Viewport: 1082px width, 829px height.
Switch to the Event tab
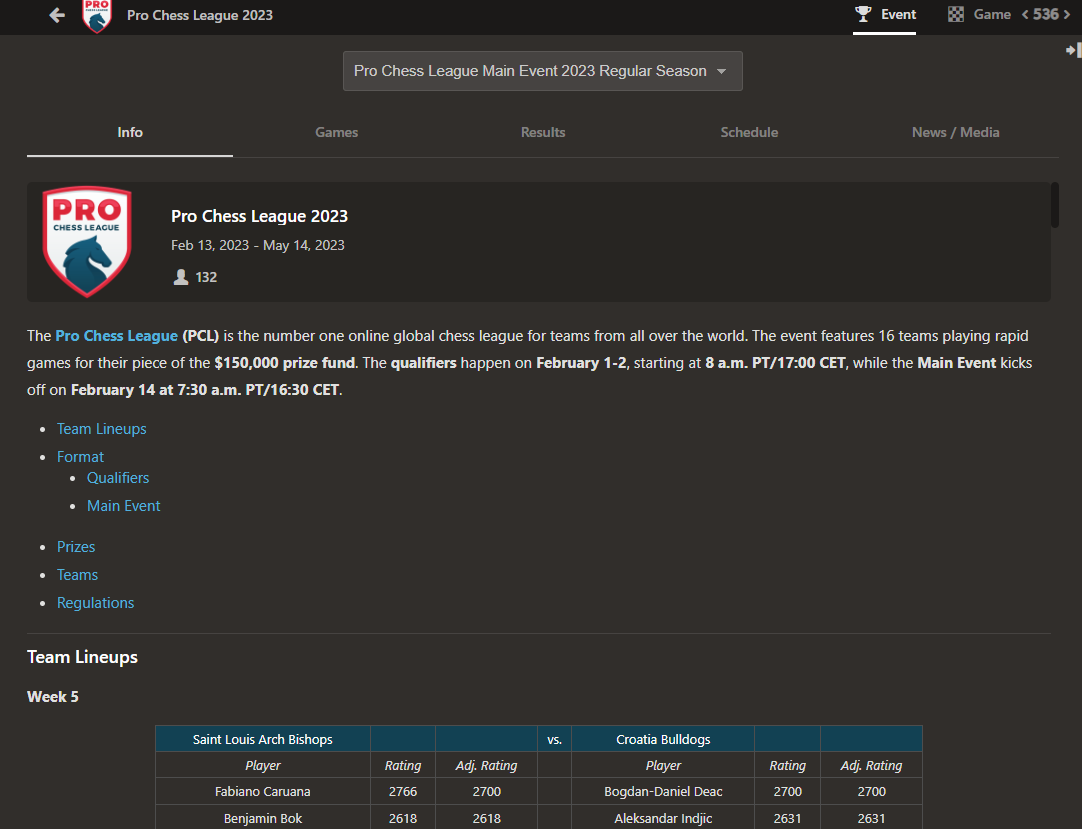tap(885, 14)
